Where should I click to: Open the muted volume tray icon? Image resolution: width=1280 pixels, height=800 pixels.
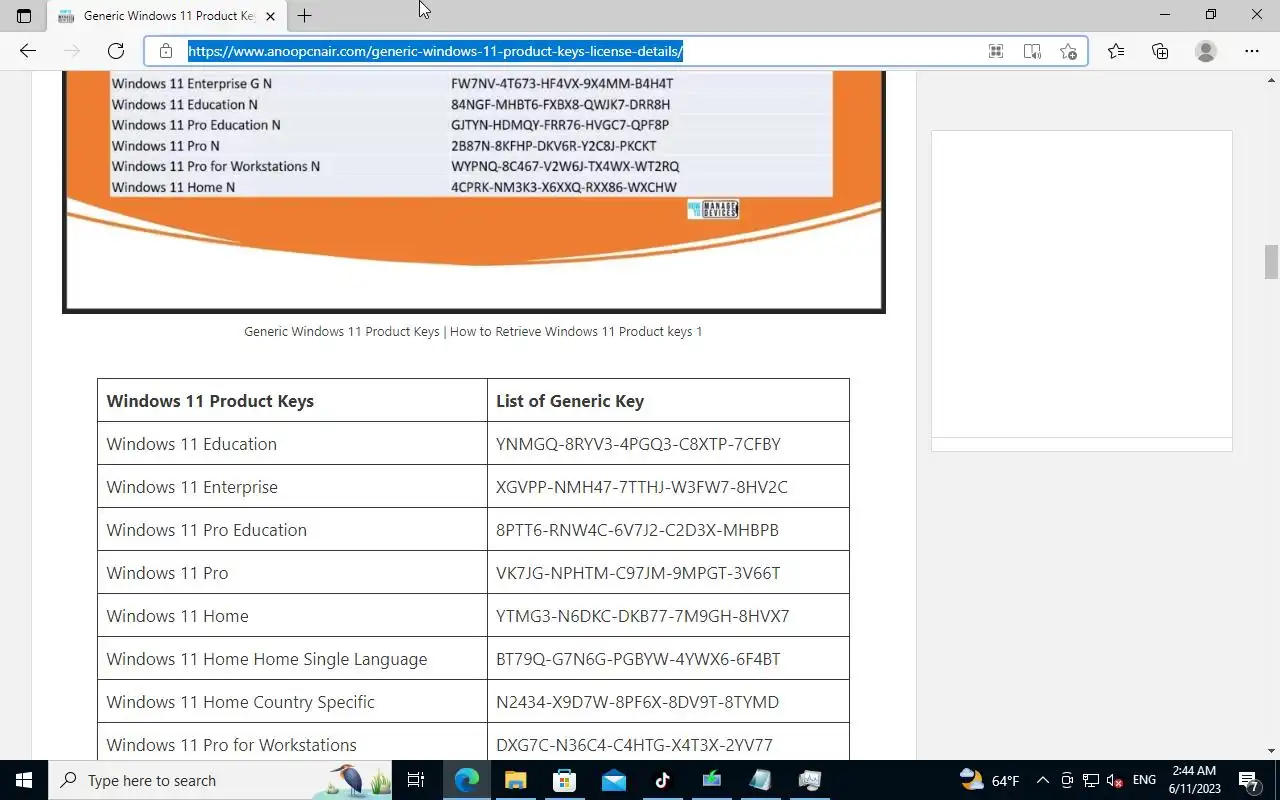pyautogui.click(x=1115, y=780)
